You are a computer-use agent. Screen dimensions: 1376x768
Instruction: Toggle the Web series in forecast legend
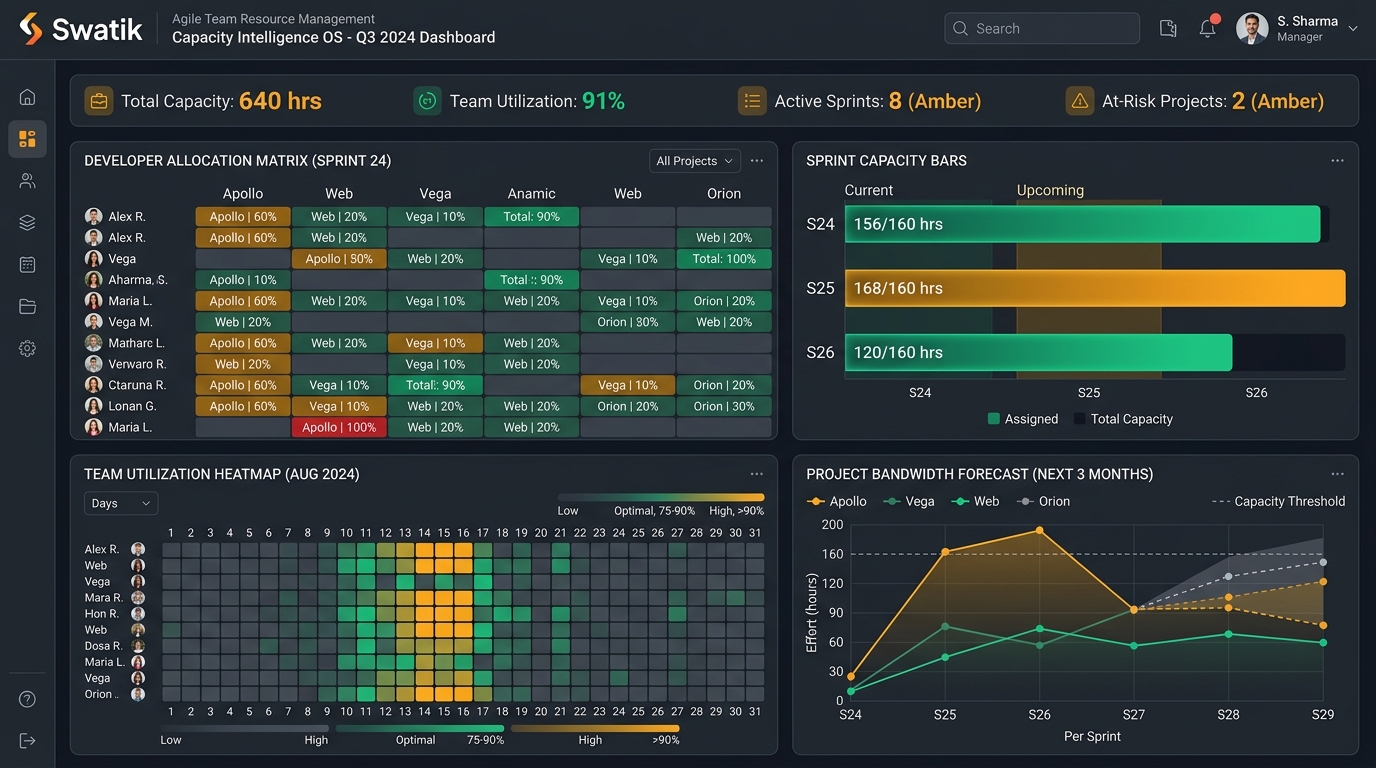click(975, 501)
